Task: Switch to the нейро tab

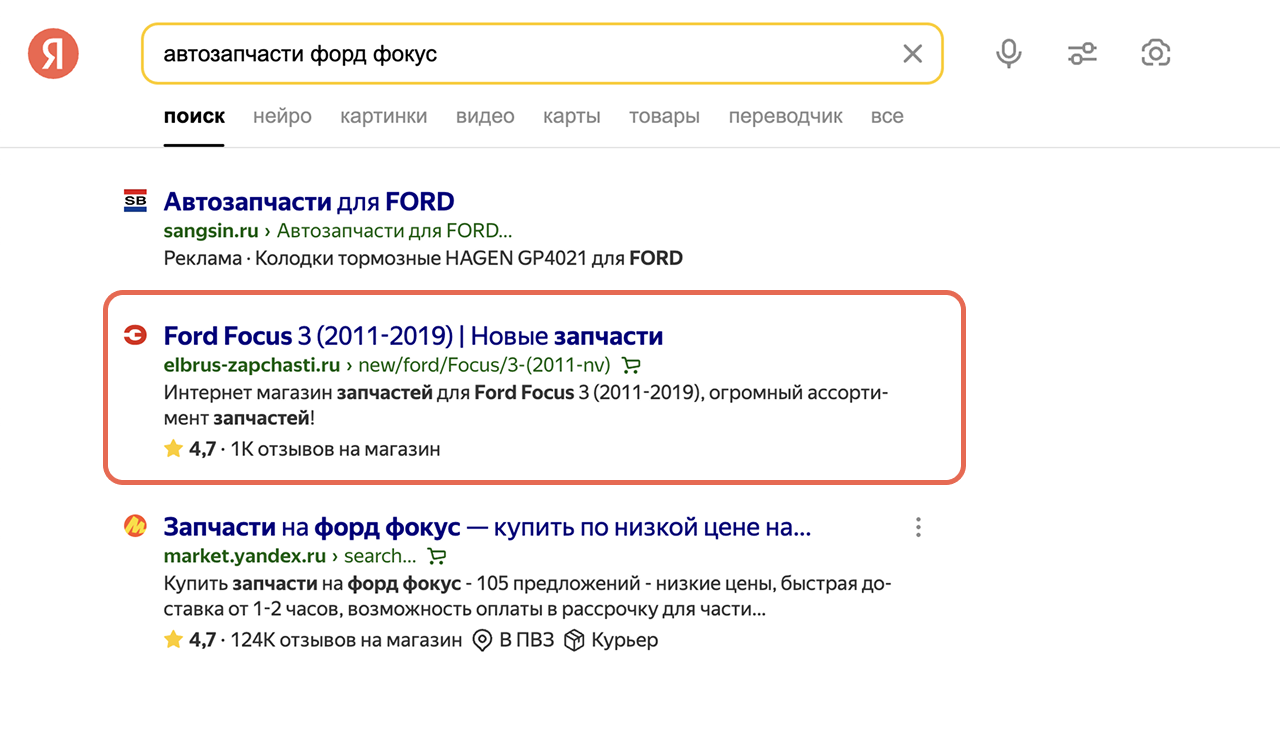Action: pos(282,116)
